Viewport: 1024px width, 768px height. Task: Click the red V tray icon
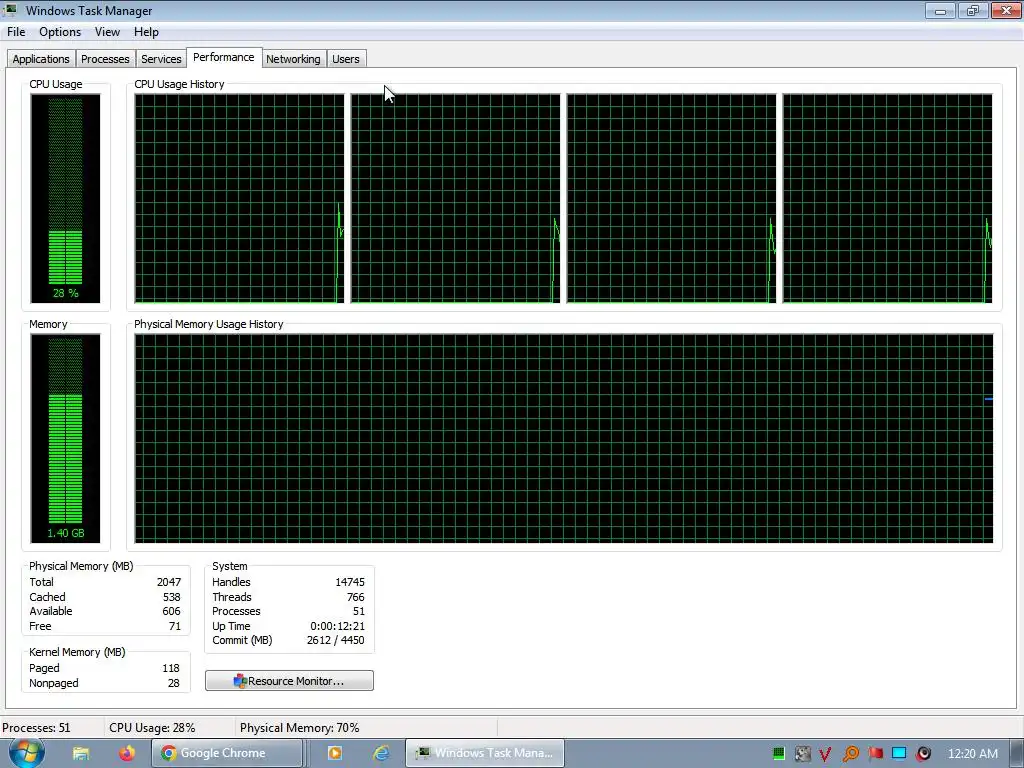coord(825,754)
